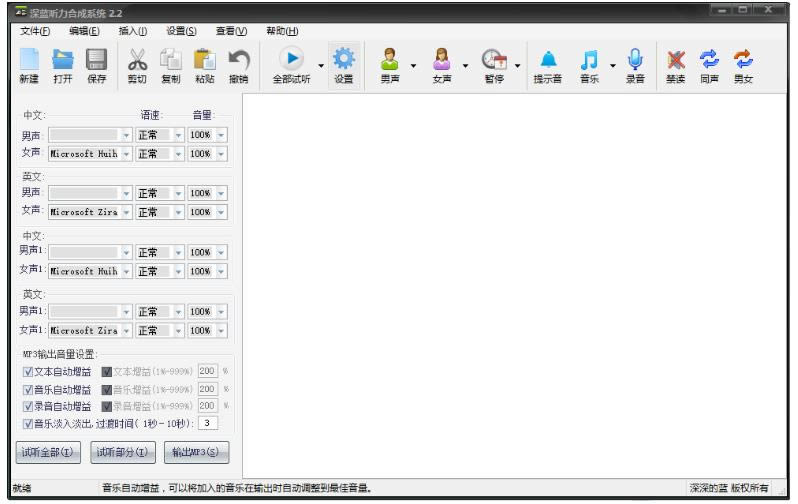This screenshot has width=798, height=504.
Task: Click the 录音增益 200 percent field
Action: click(208, 406)
